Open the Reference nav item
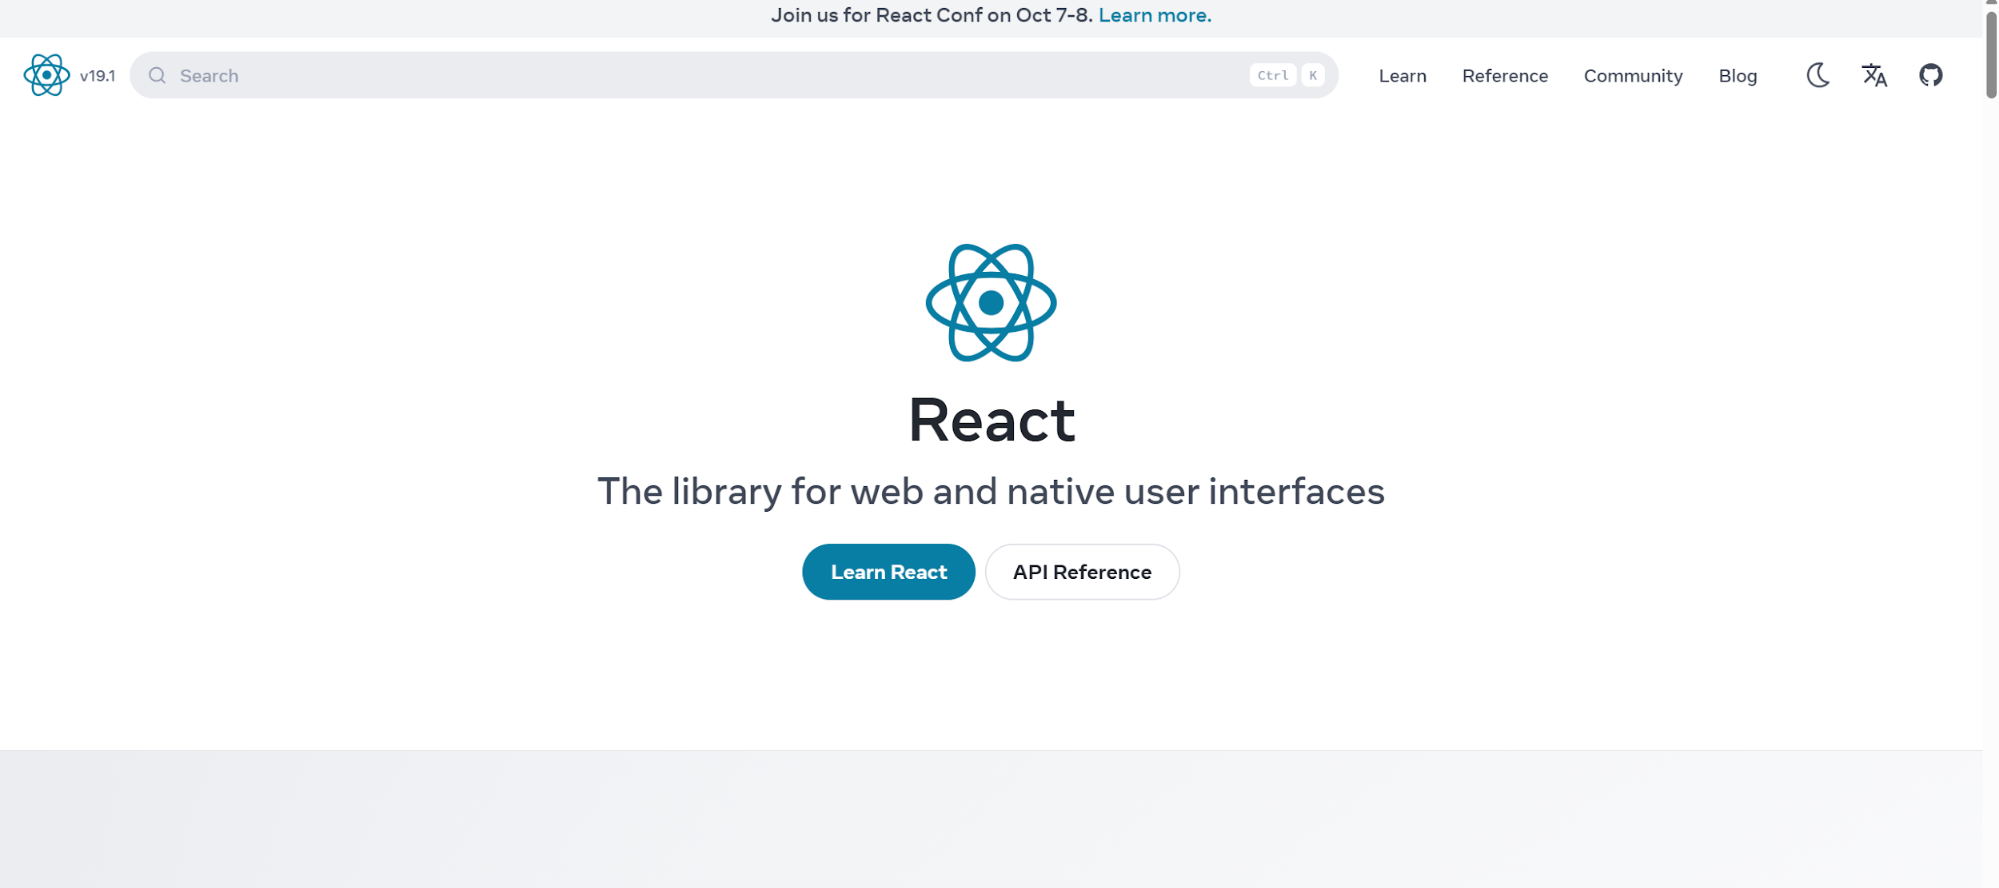This screenshot has width=1999, height=888. tap(1504, 76)
